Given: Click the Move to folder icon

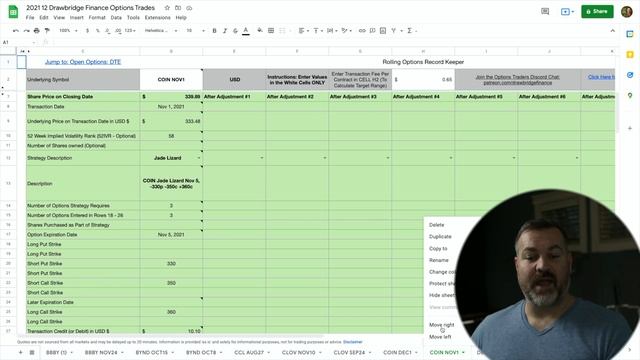Looking at the screenshot, I should [x=178, y=8].
